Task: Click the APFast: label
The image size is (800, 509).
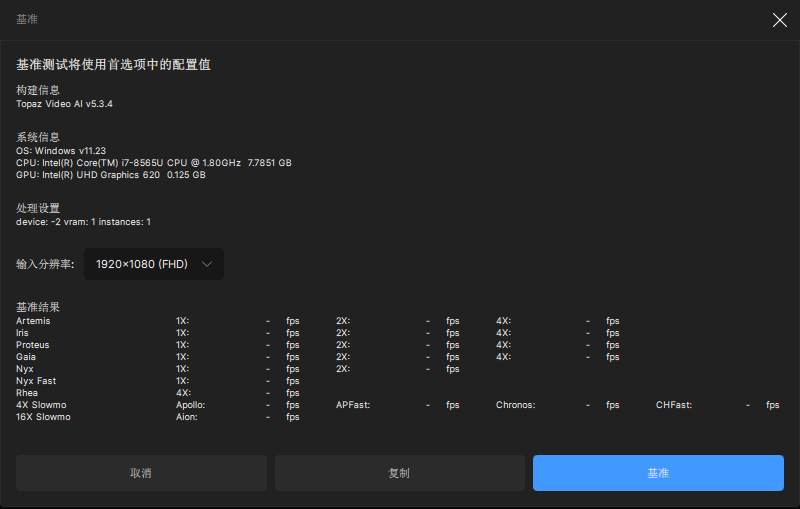Action: pos(353,405)
